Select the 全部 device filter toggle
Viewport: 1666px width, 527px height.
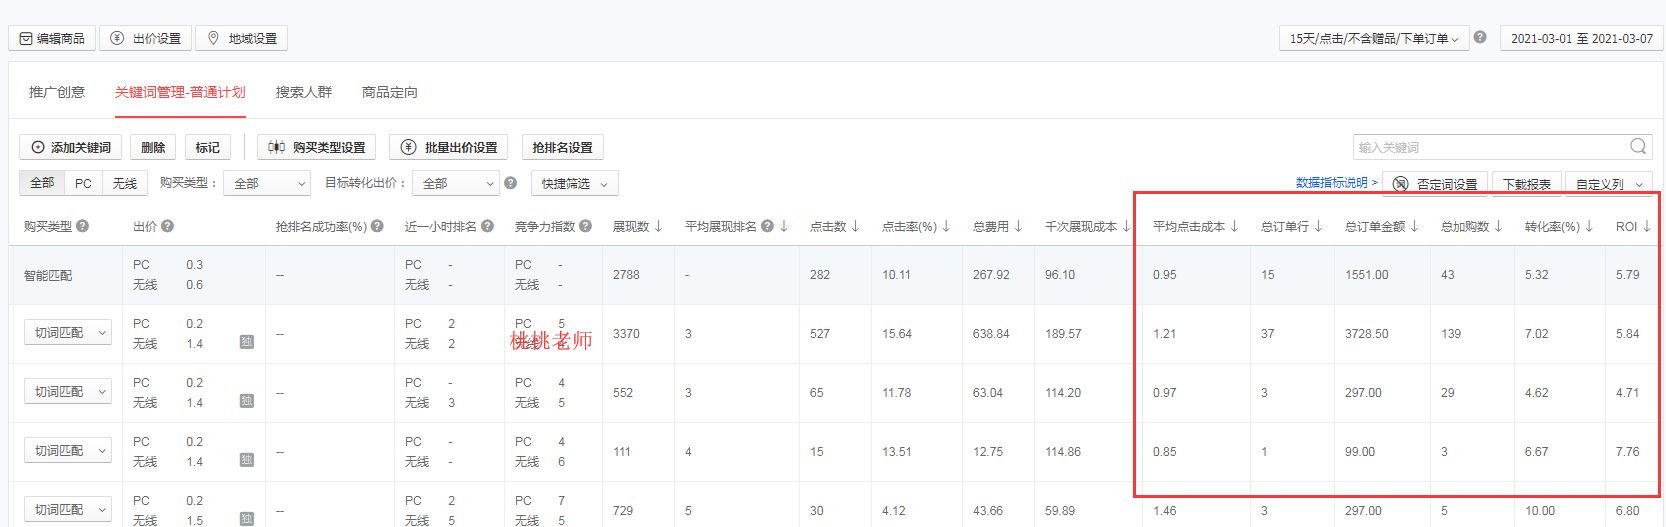(x=42, y=183)
